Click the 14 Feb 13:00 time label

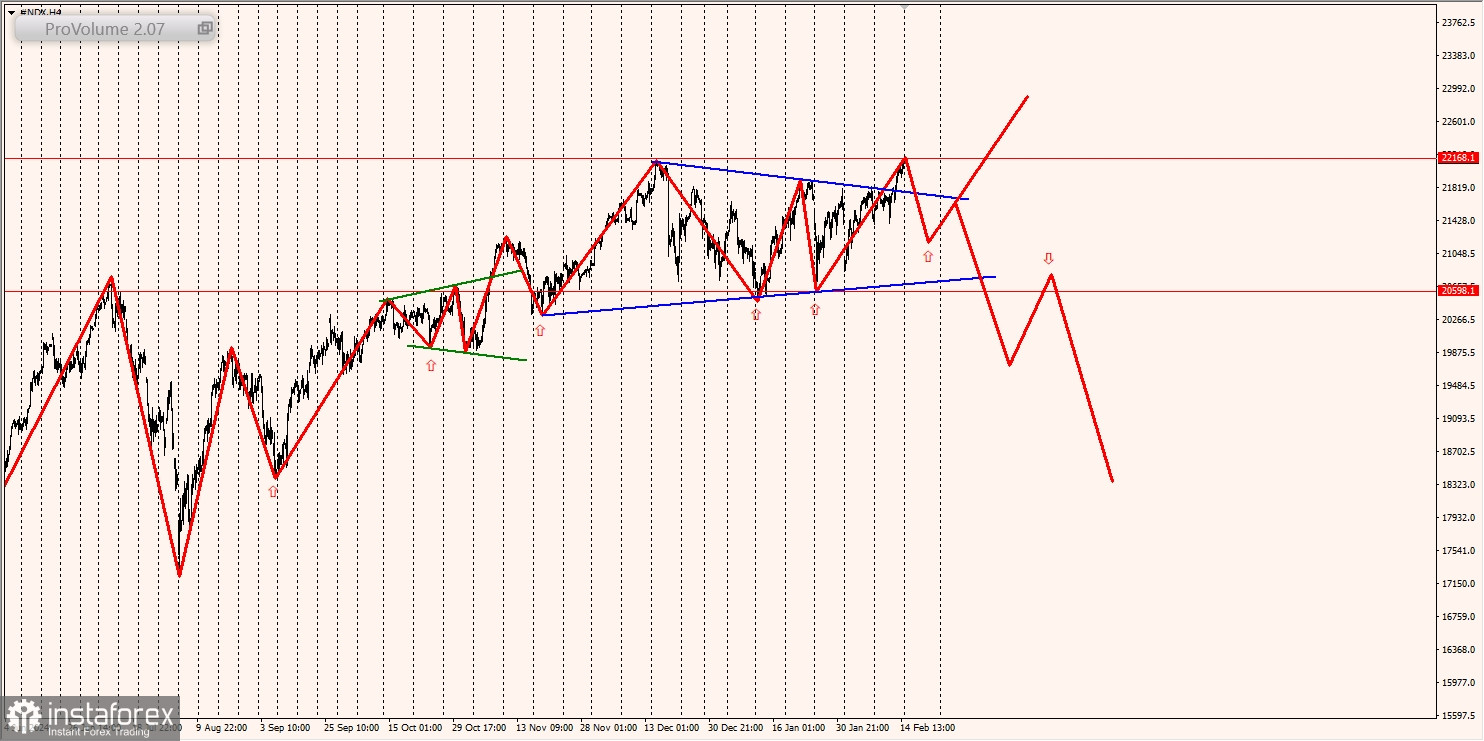coord(927,728)
